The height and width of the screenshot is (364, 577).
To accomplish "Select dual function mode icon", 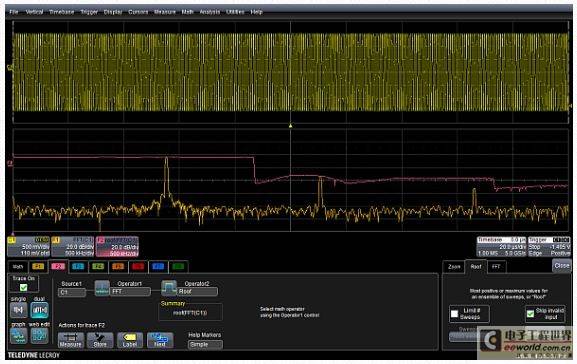I will (x=39, y=310).
